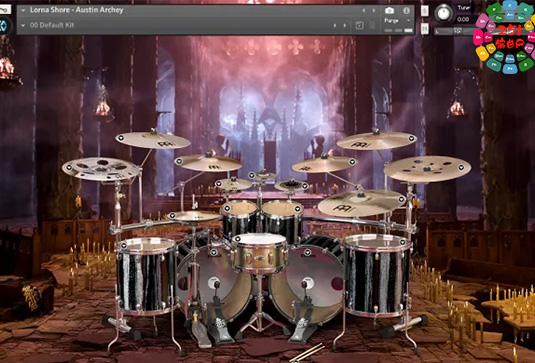The image size is (535, 363).
Task: Go to previous snapshot arrow
Action: 335,25
